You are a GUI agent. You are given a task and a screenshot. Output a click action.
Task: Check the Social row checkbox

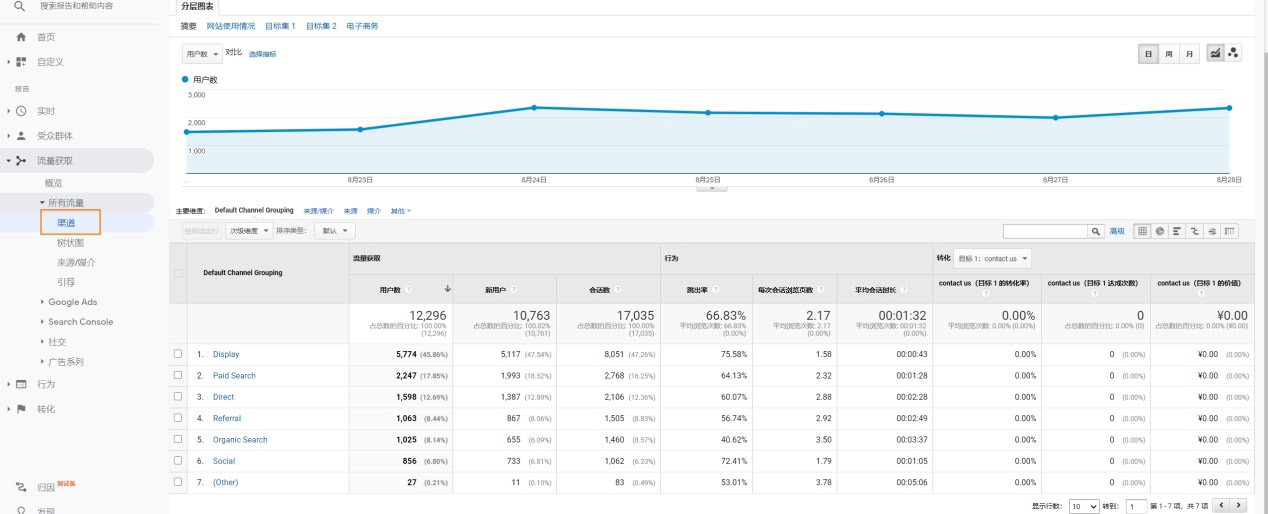[179, 461]
